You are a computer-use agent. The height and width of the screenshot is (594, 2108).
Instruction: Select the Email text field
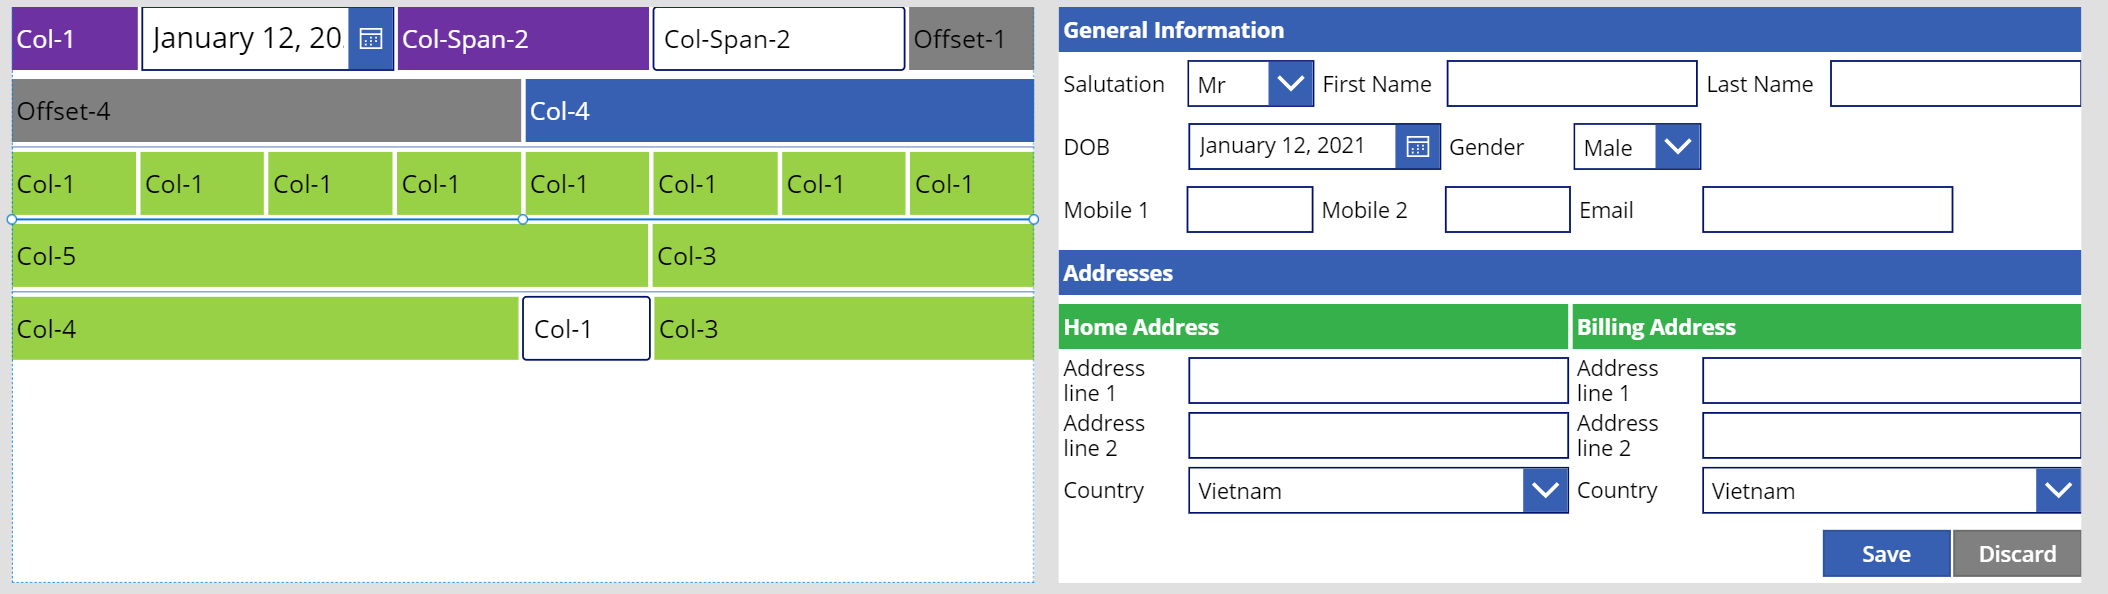(1827, 210)
